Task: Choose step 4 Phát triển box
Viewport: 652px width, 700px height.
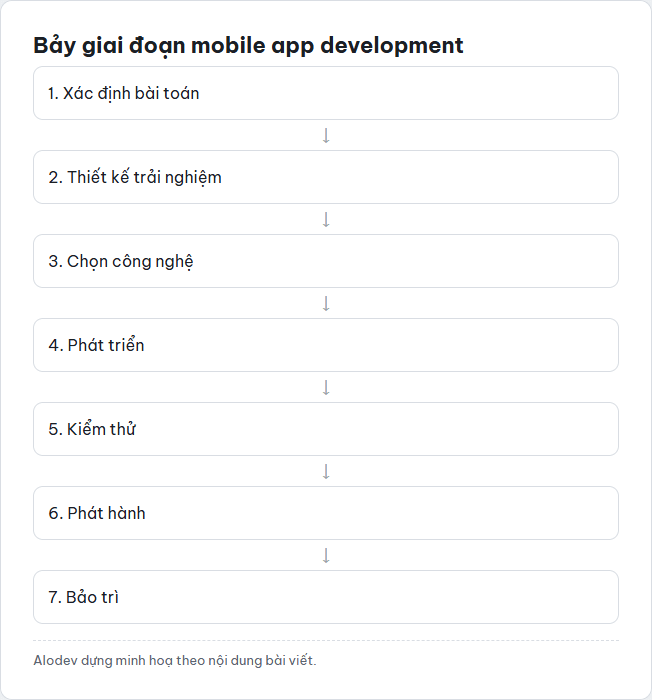Action: tap(326, 345)
